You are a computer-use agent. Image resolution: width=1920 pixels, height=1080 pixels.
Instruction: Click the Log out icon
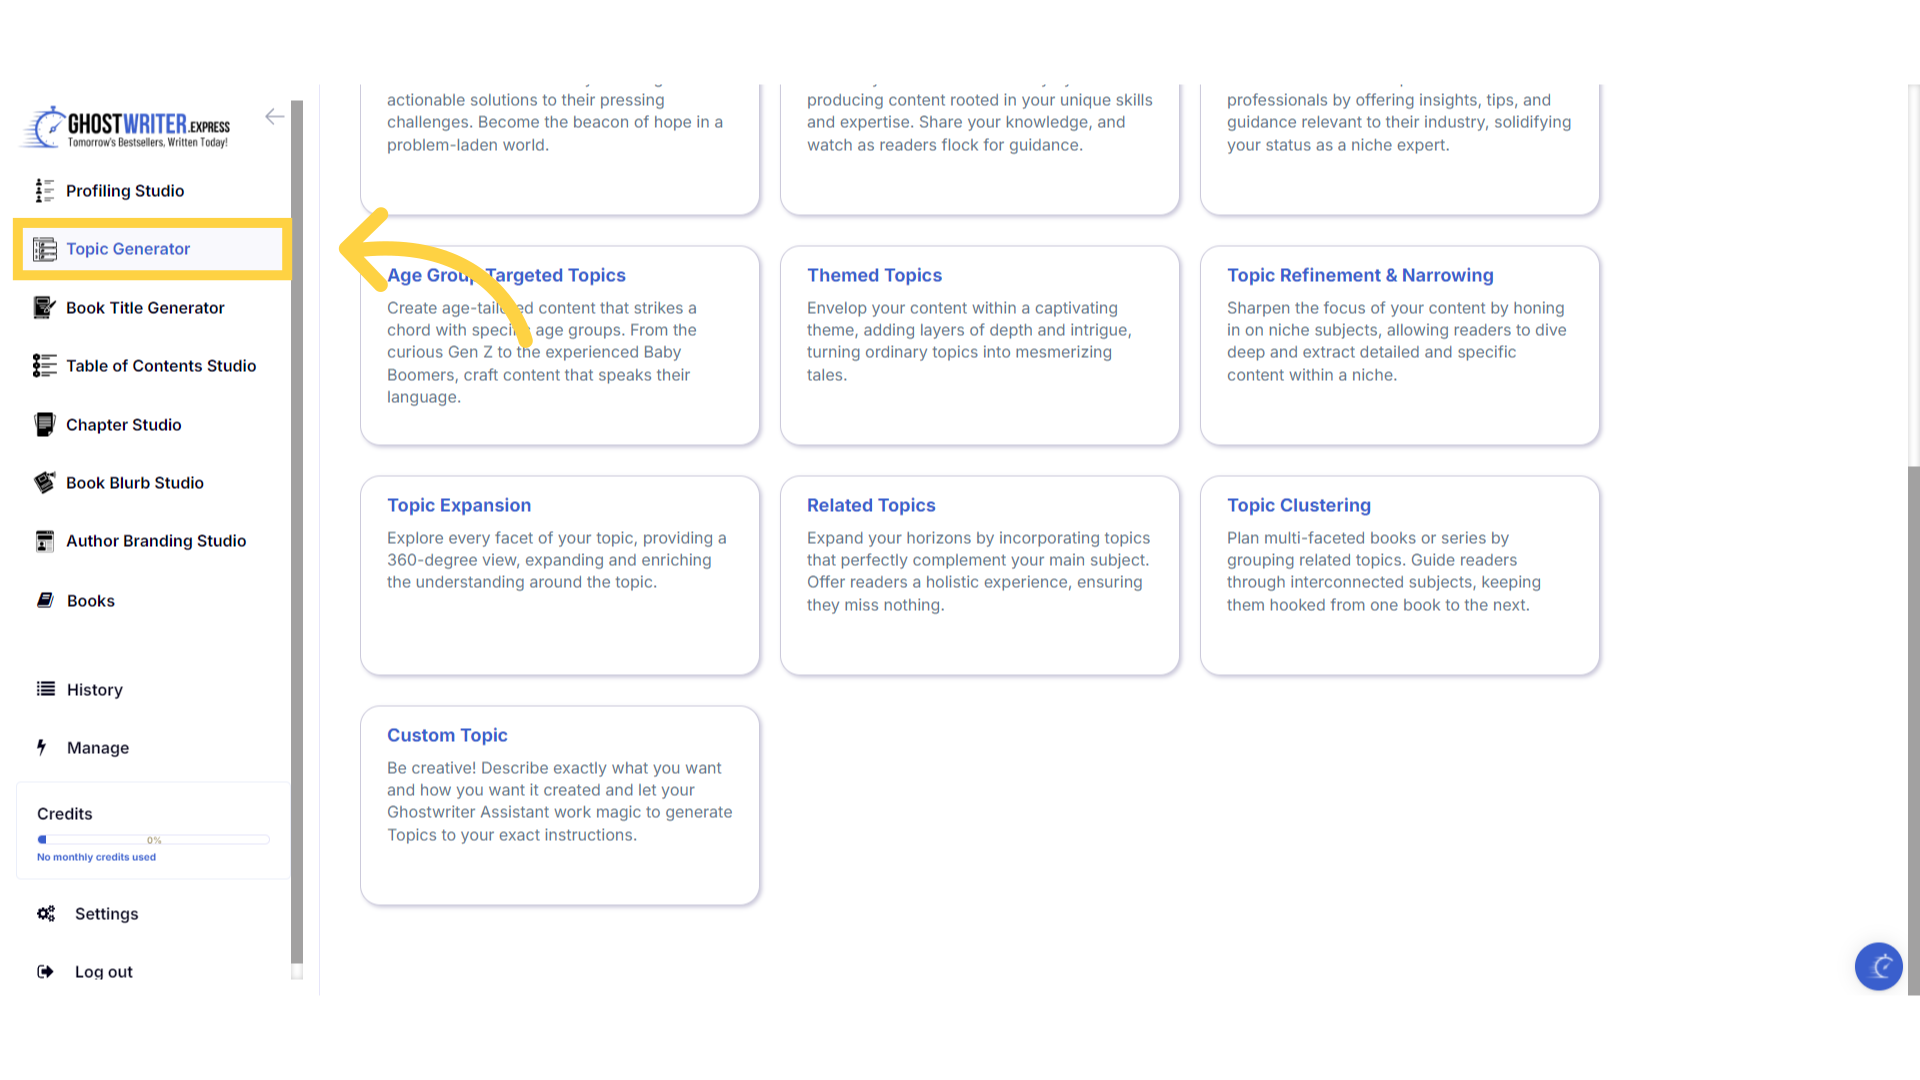click(45, 972)
